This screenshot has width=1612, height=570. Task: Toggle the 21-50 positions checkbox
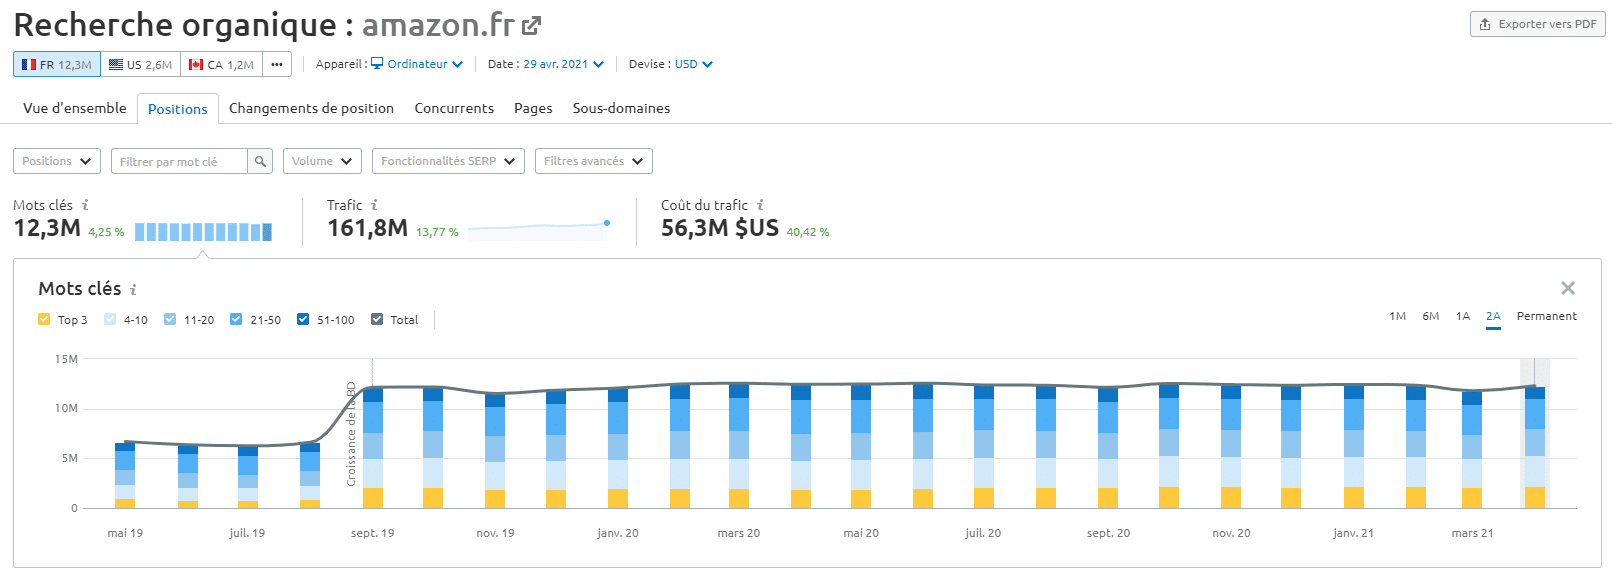tap(236, 320)
